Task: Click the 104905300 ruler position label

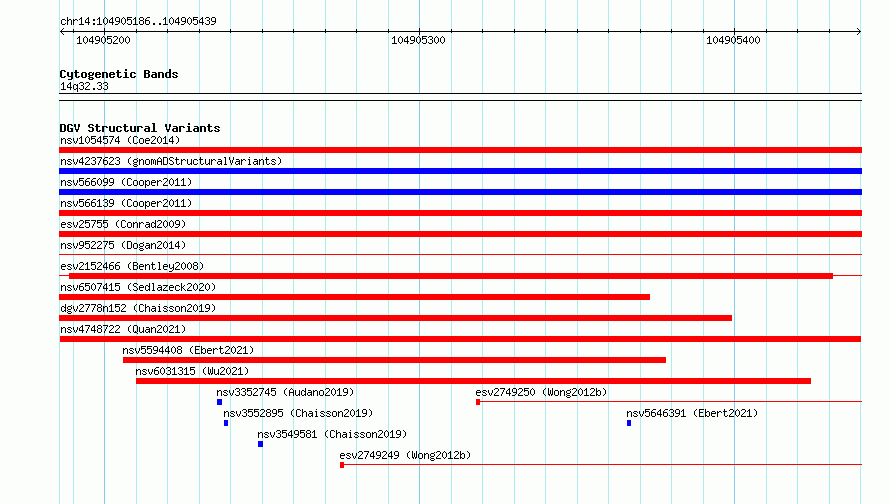Action: (x=418, y=40)
